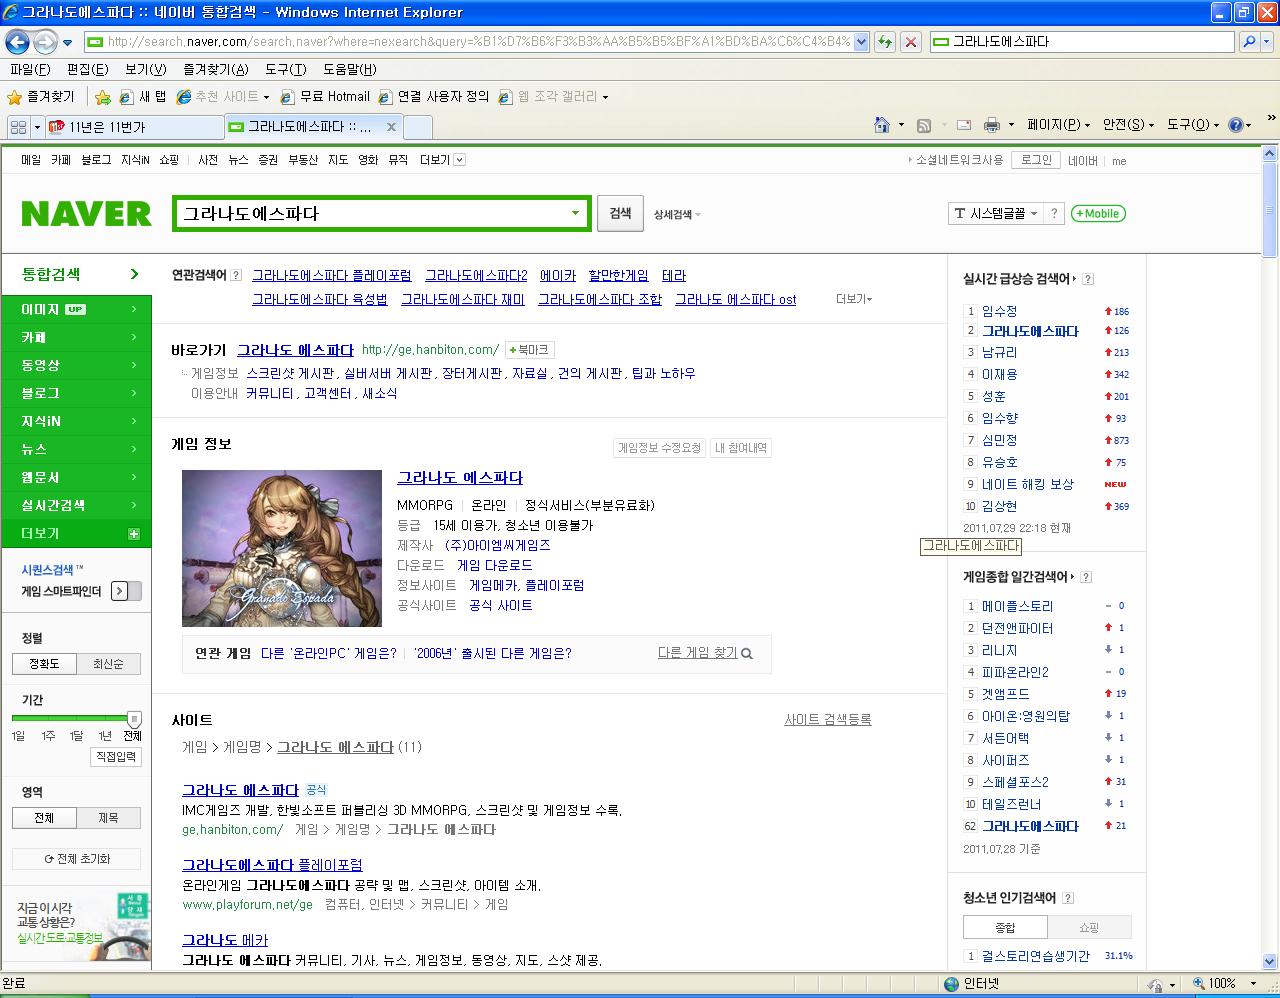Image resolution: width=1280 pixels, height=998 pixels.
Task: Click the Read mail icon
Action: tap(964, 125)
